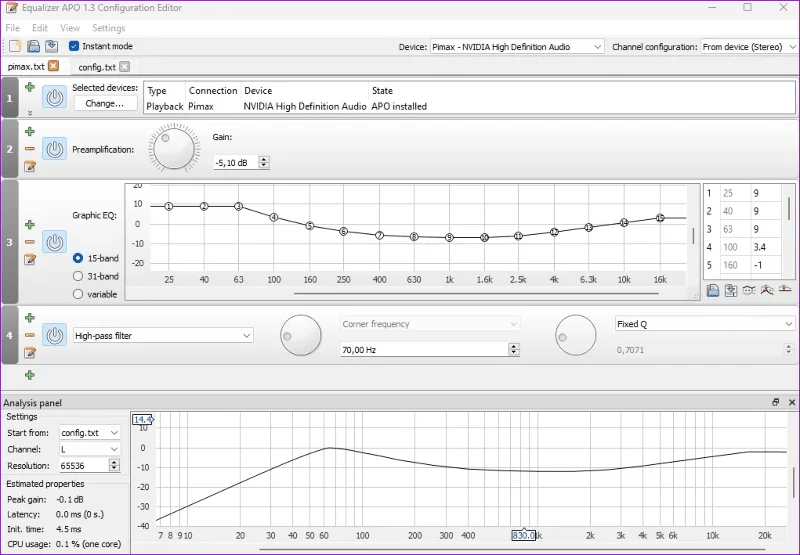Click the New file toolbar icon
This screenshot has height=555, width=800.
(15, 46)
